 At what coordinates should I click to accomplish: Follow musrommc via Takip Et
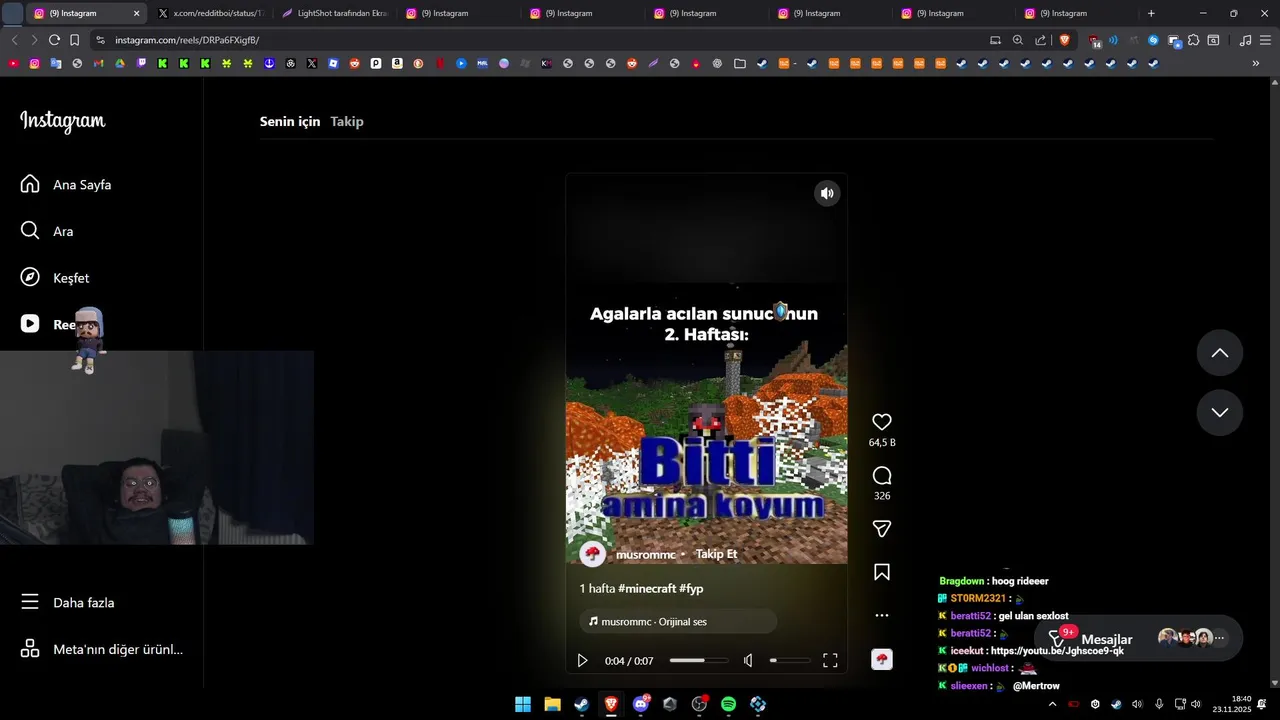[x=716, y=554]
